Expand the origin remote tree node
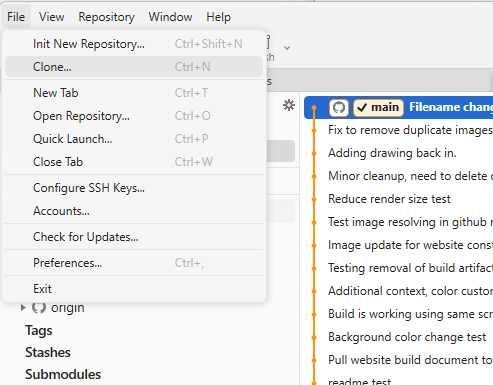493x385 pixels. (23, 307)
